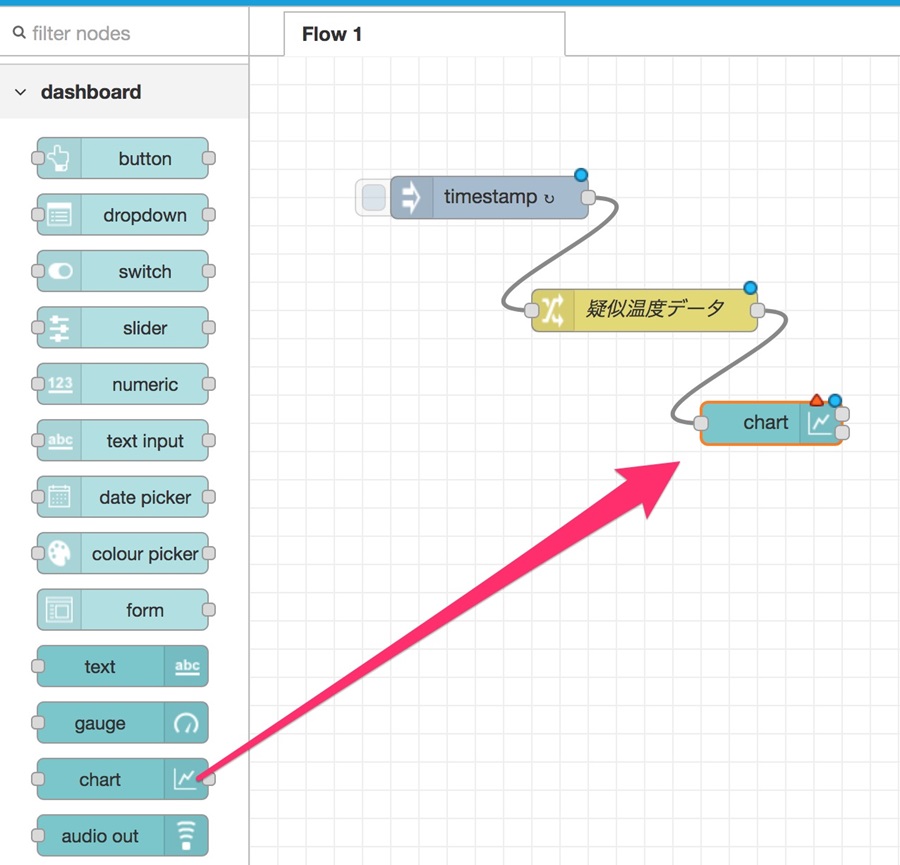
Task: Select the form palette node
Action: coord(122,610)
